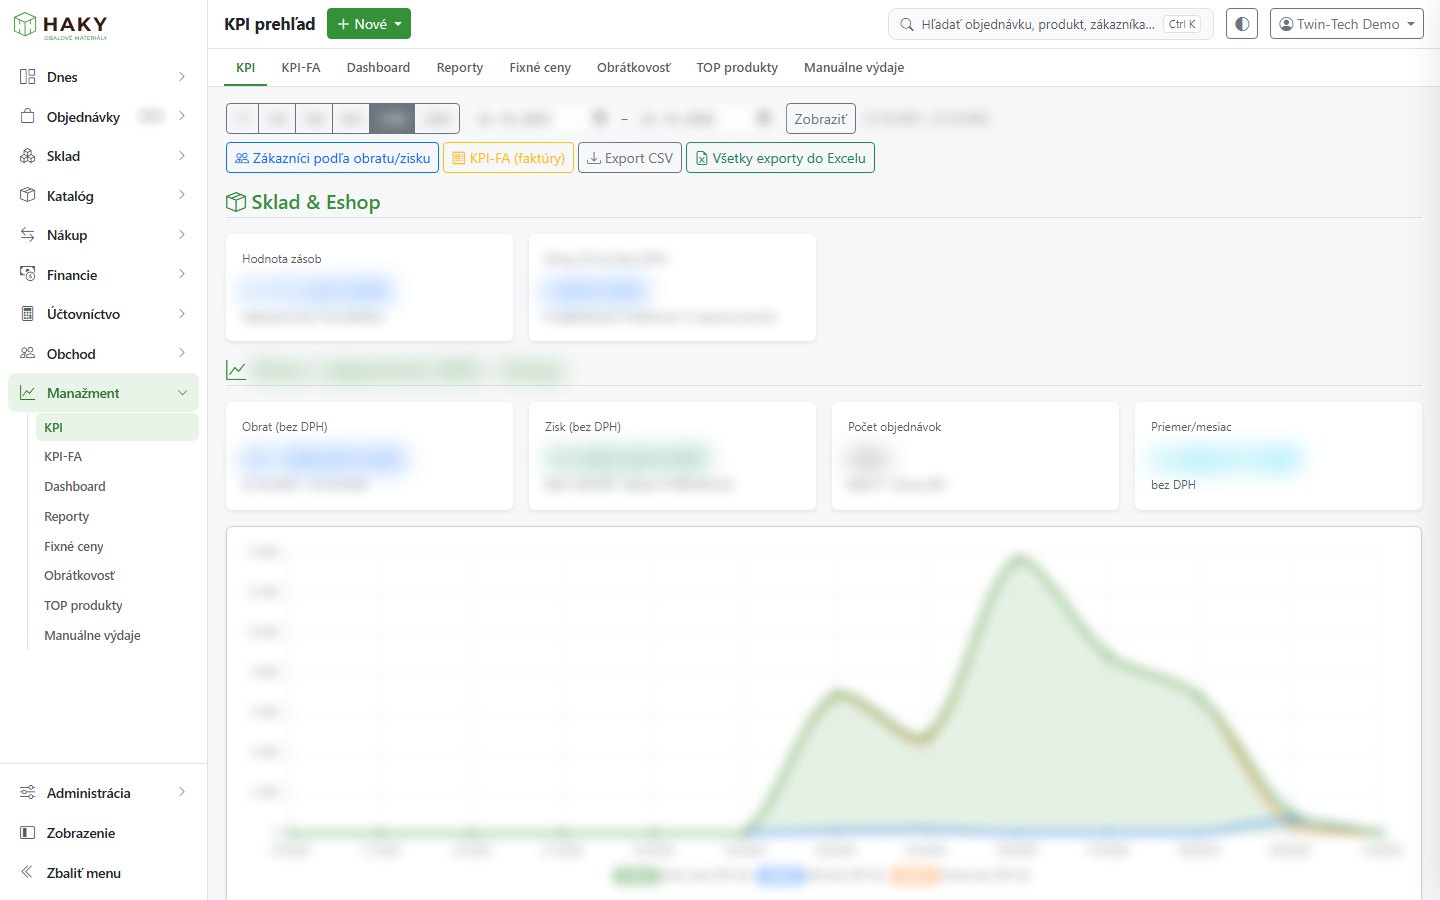Collapse the menu with Zbaliť menu
The height and width of the screenshot is (900, 1440).
[x=103, y=873]
